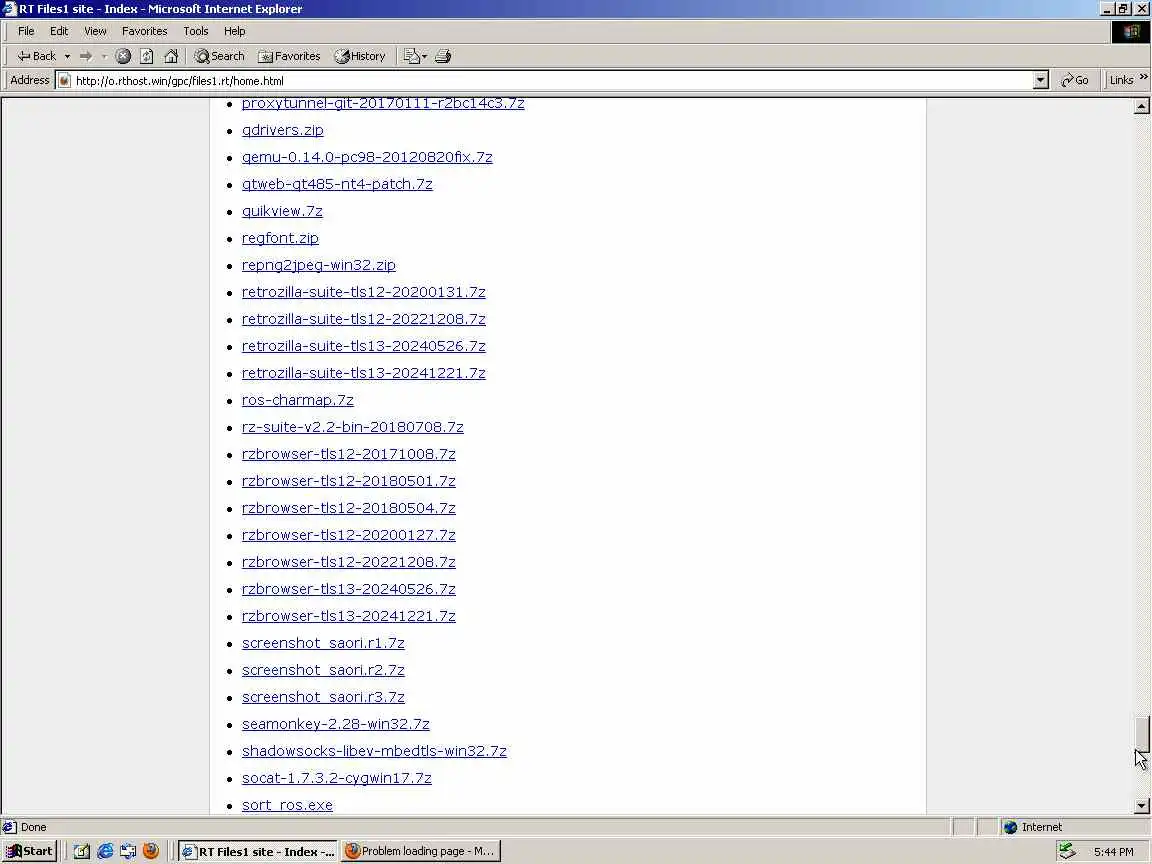Open the Tools menu
The height and width of the screenshot is (864, 1152).
click(195, 31)
